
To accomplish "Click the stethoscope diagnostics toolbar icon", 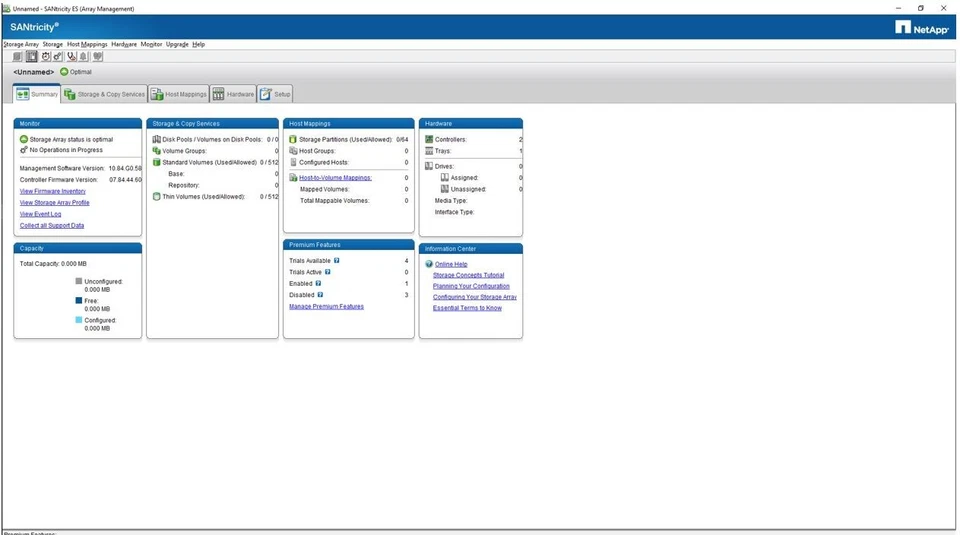I will [72, 56].
